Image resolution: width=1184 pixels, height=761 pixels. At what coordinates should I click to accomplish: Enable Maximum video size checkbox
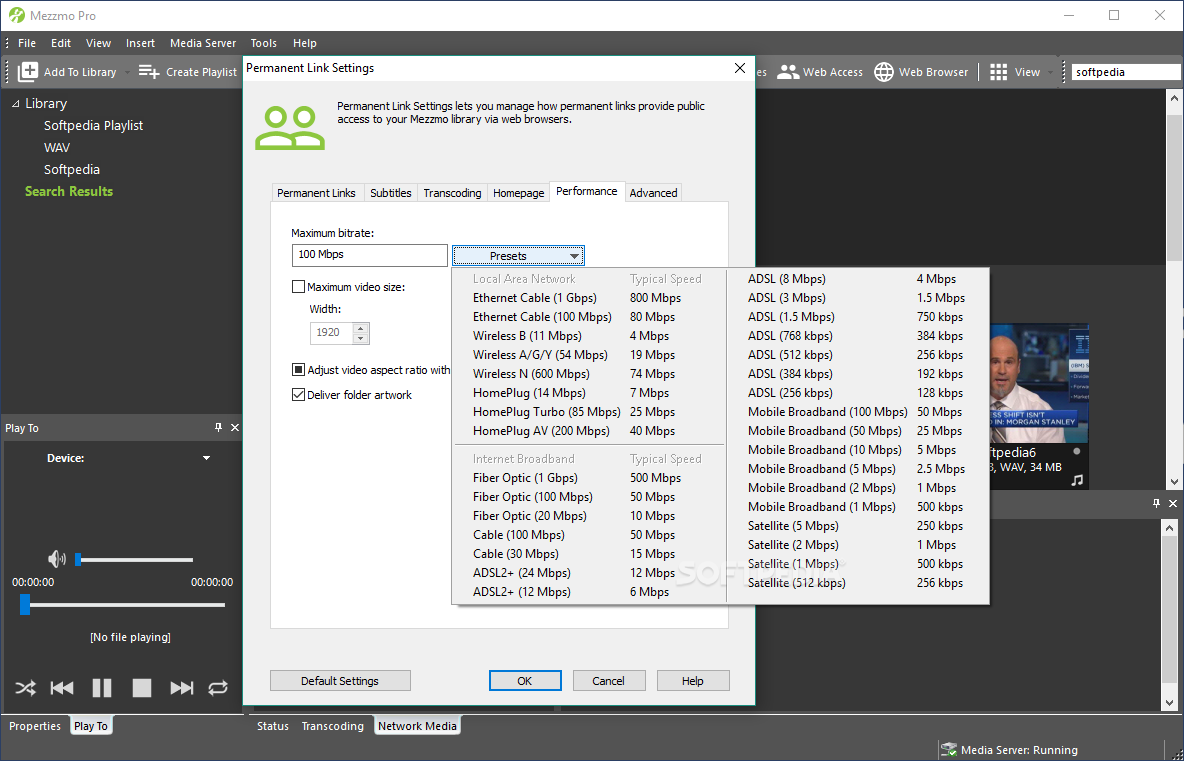click(x=298, y=287)
